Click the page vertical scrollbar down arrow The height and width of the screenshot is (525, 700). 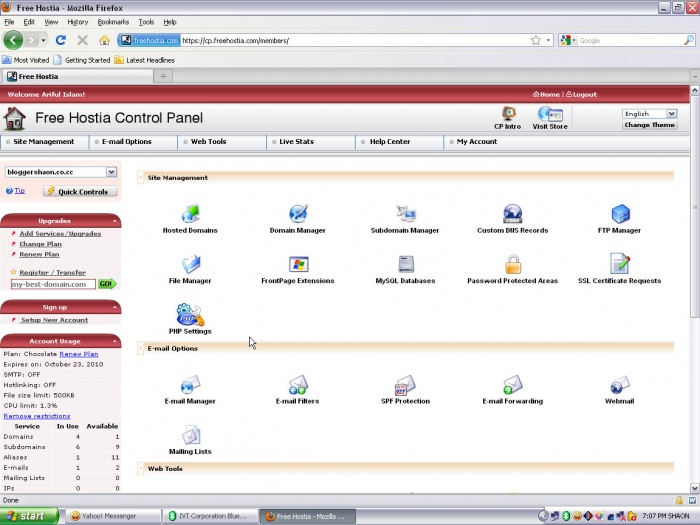pos(695,488)
